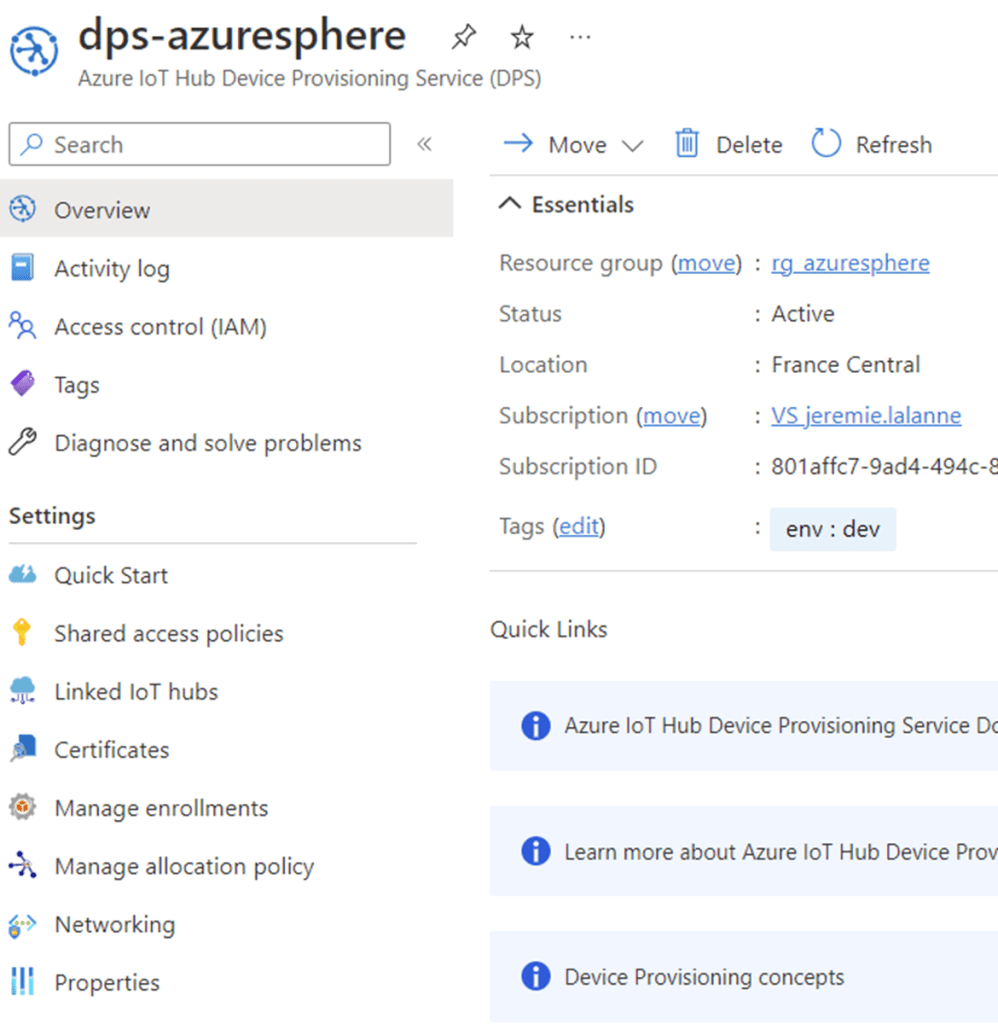Open the rg_azuresphere resource group link

click(x=850, y=262)
